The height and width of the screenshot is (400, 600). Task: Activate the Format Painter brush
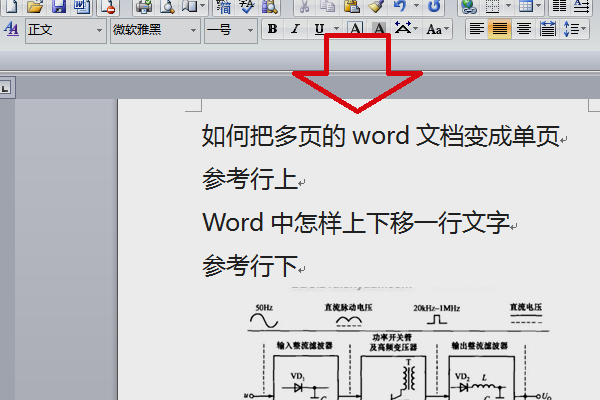tap(376, 6)
